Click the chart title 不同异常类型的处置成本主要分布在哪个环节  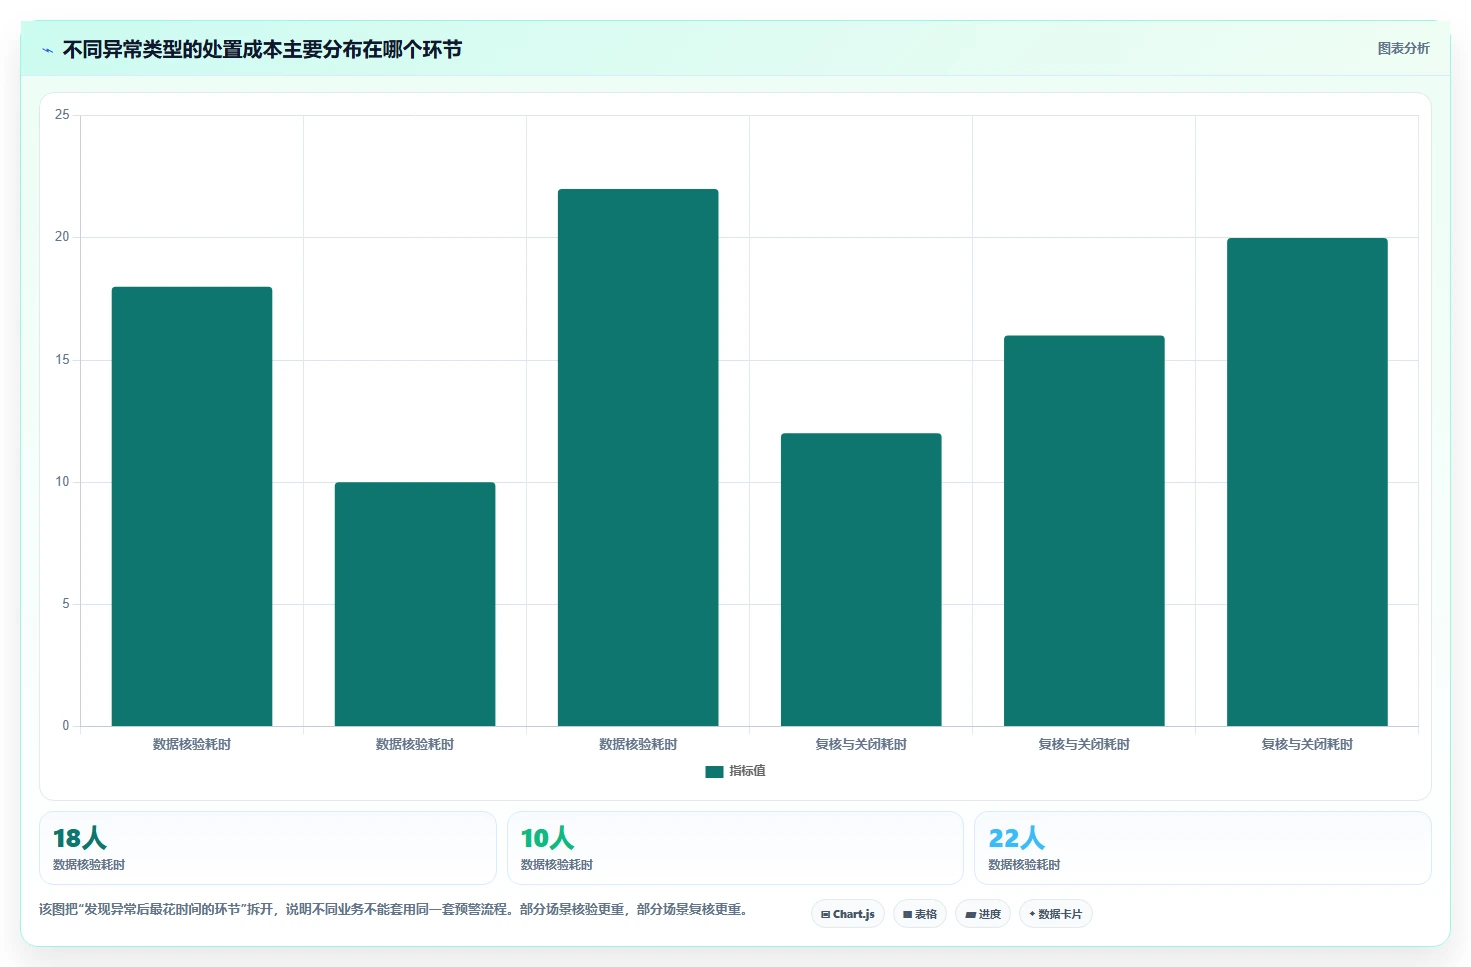pos(262,50)
